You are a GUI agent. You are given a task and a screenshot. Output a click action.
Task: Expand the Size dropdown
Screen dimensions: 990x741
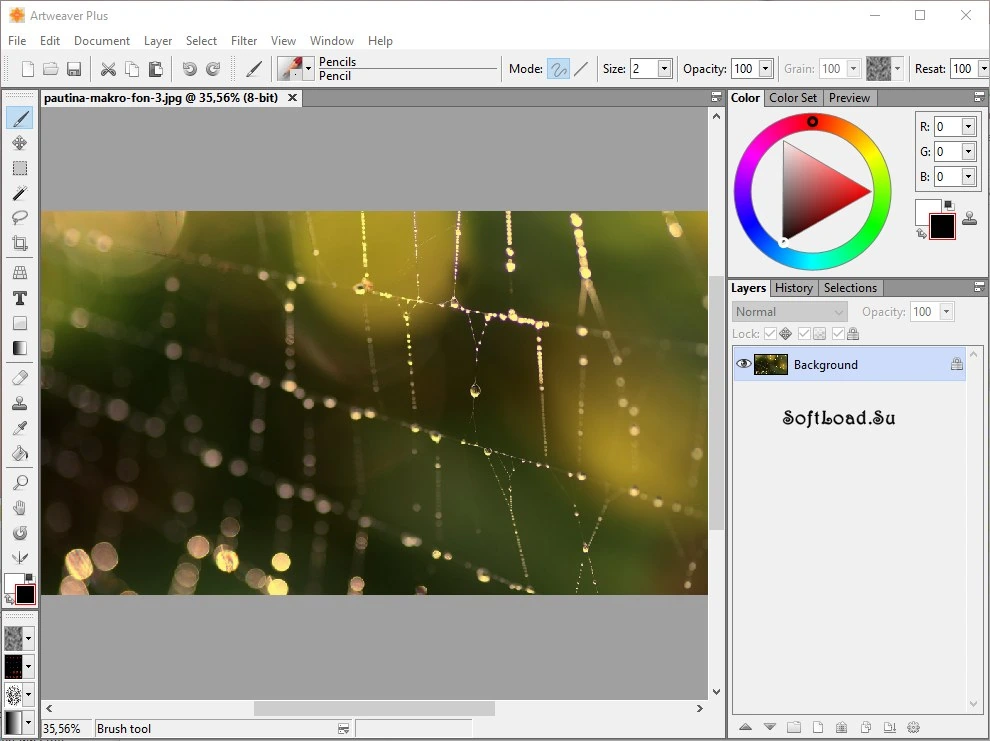[x=664, y=69]
